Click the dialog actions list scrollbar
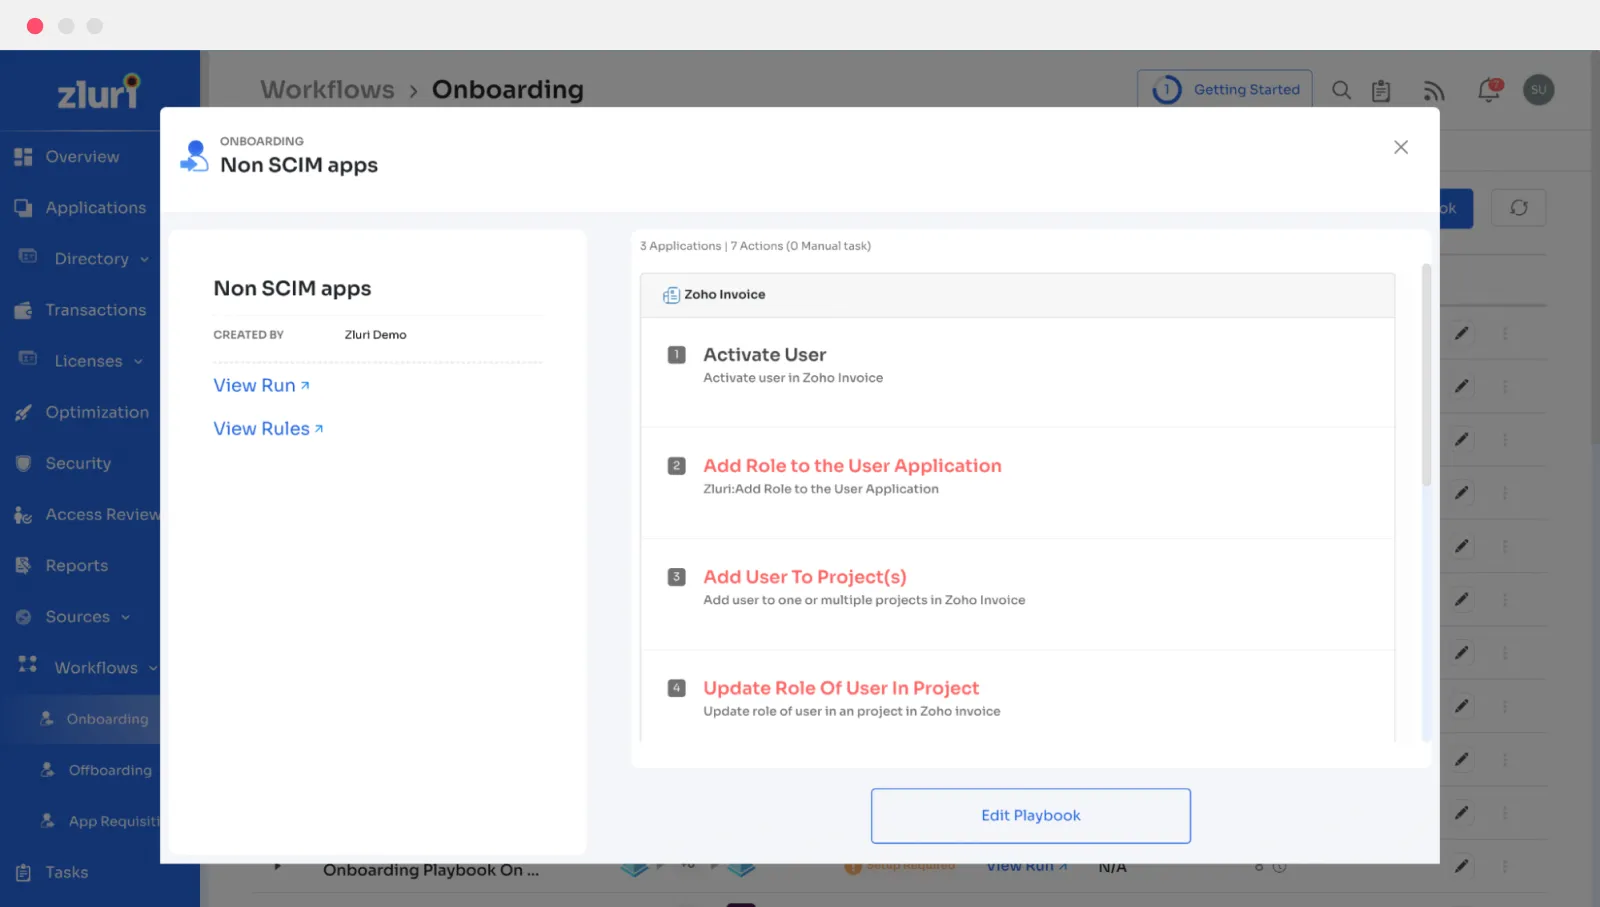The height and width of the screenshot is (907, 1600). 1426,375
